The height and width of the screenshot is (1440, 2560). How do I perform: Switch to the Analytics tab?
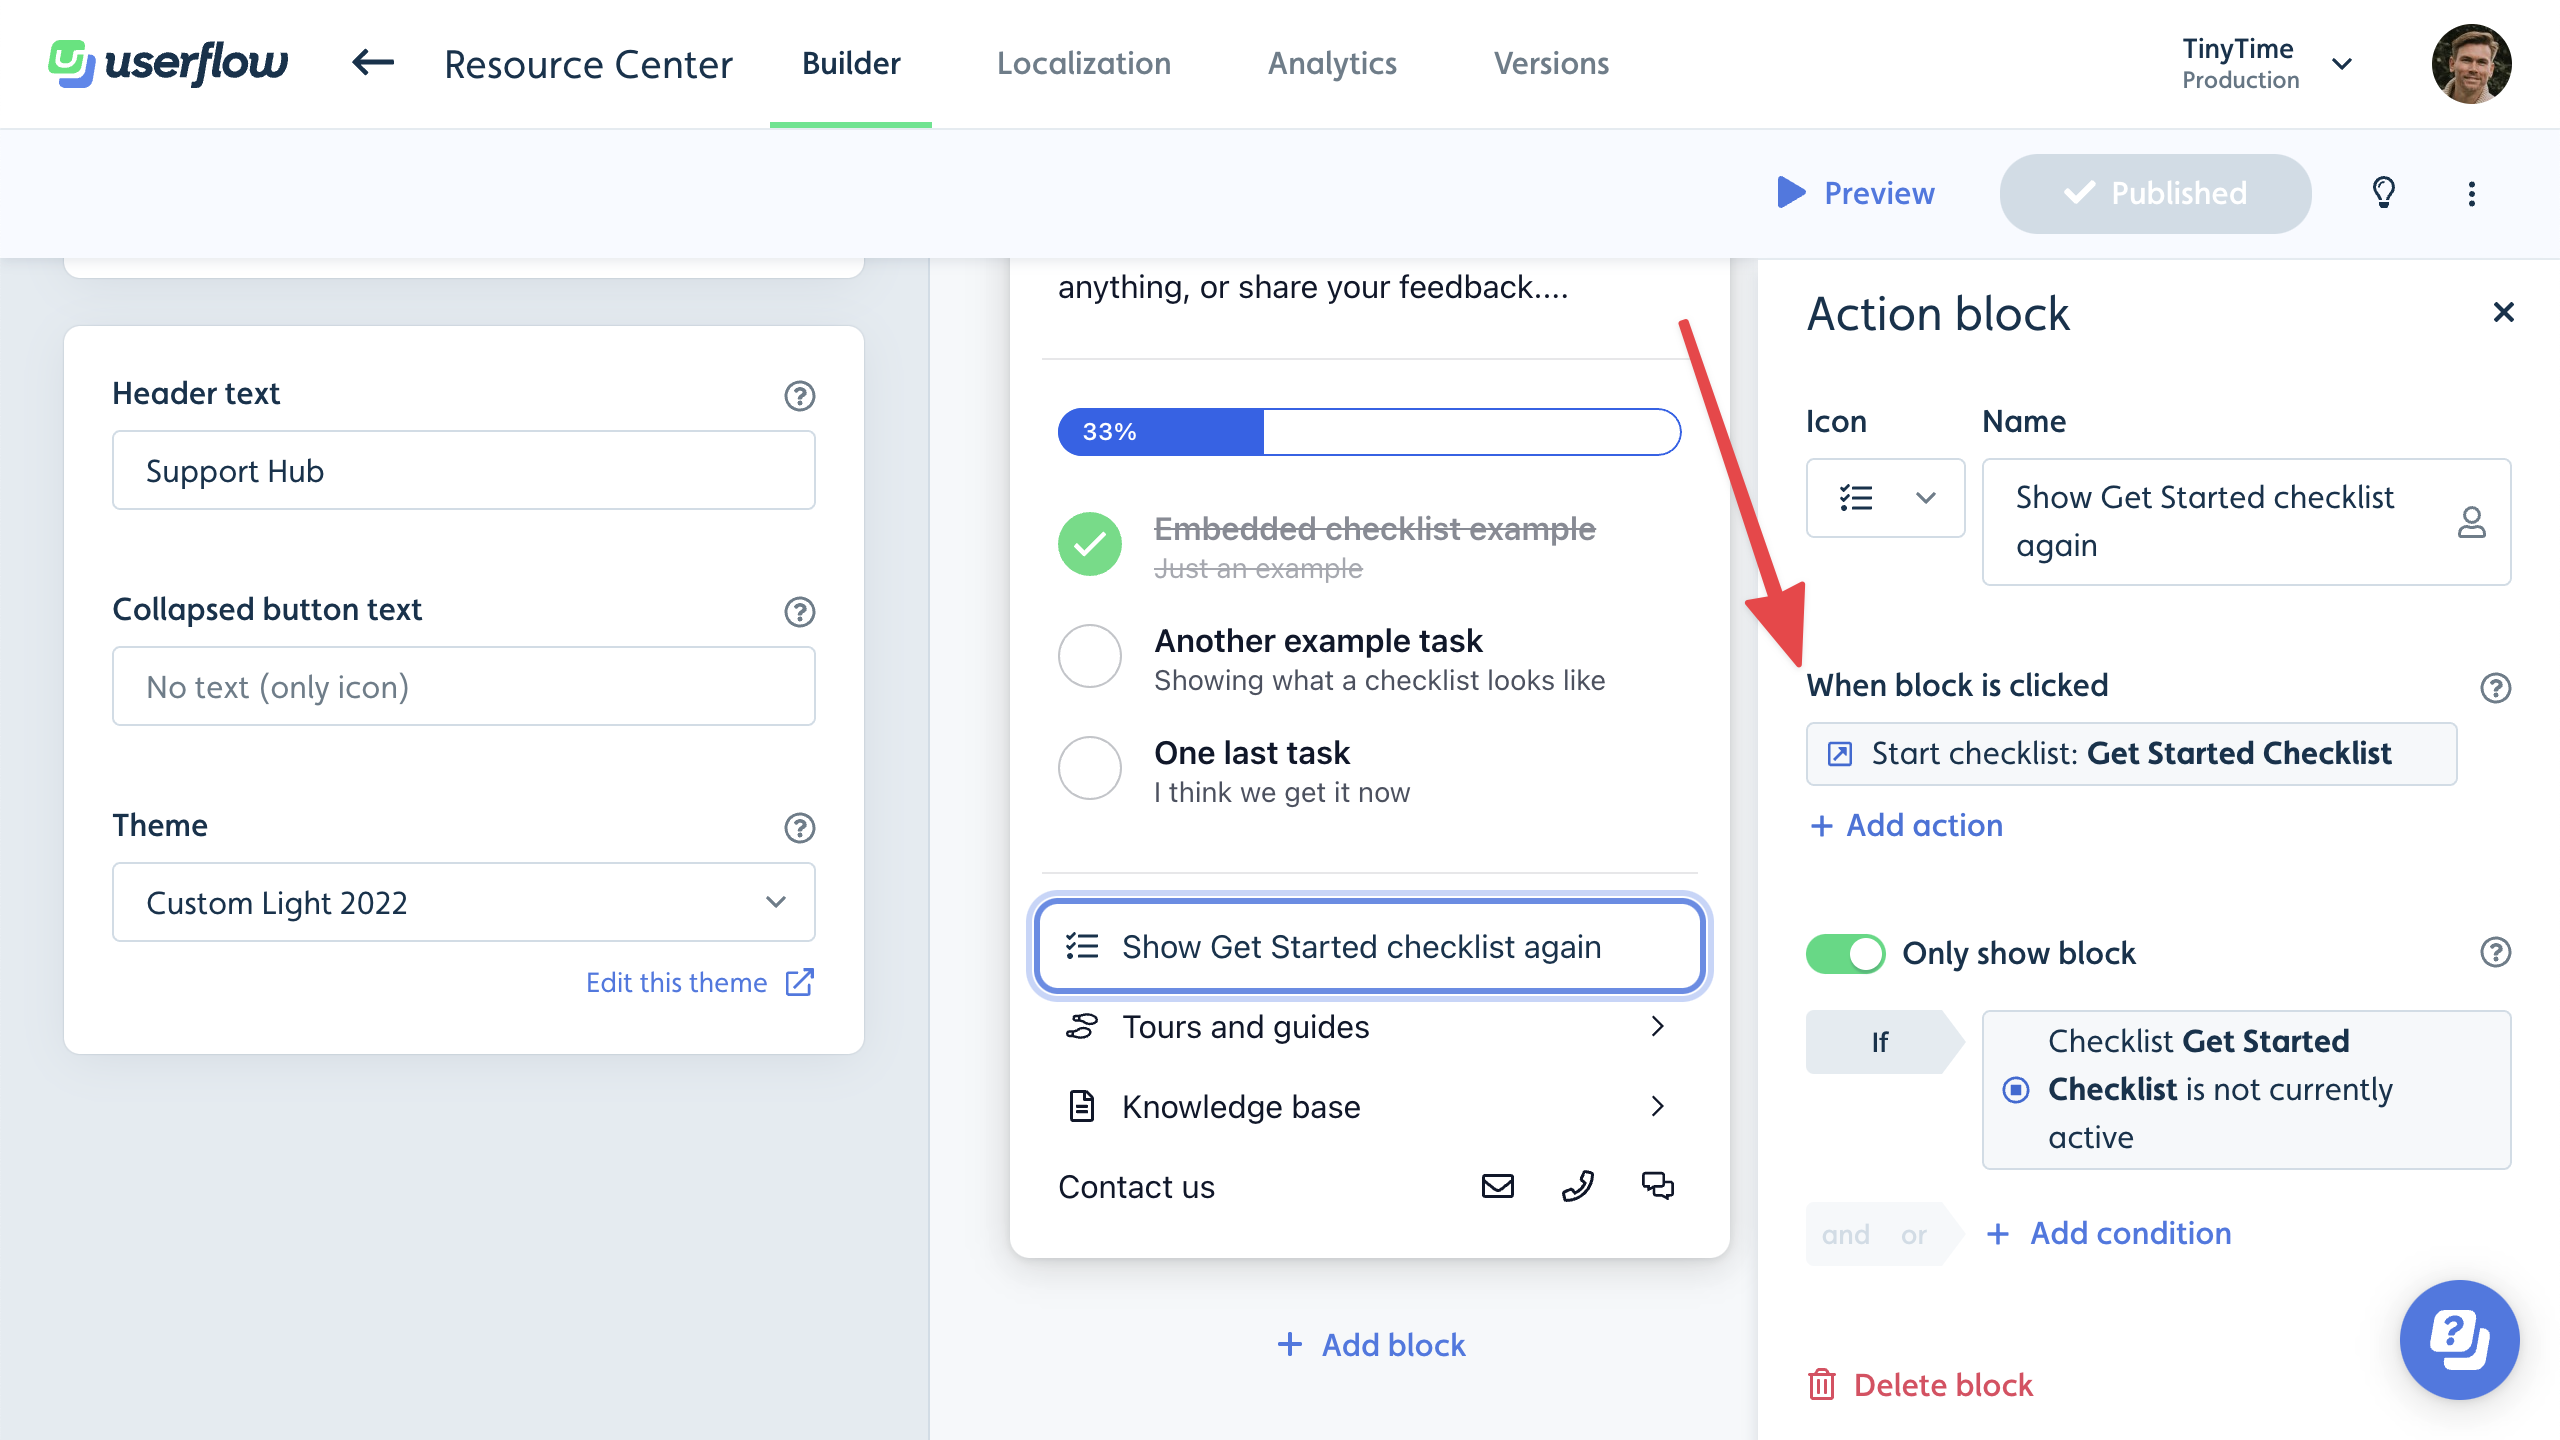[x=1333, y=63]
